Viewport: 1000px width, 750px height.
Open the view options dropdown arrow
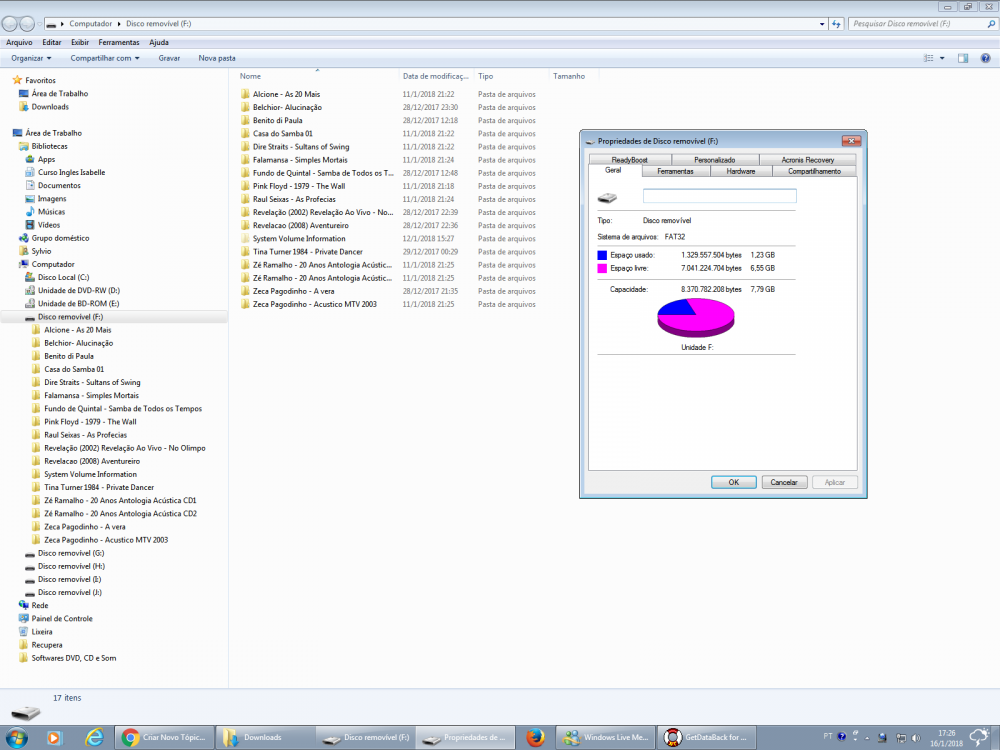[942, 58]
